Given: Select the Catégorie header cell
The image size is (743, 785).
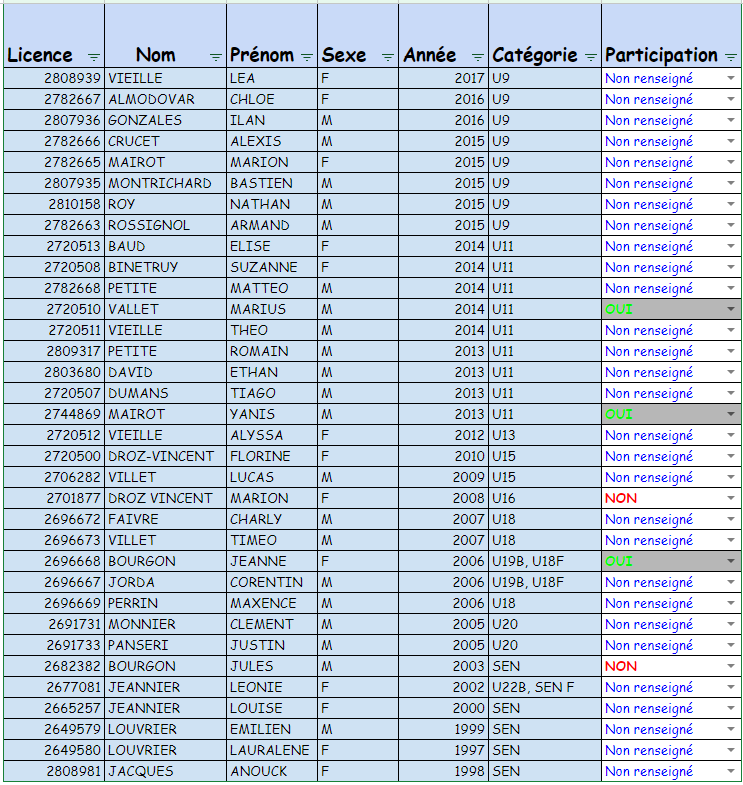Looking at the screenshot, I should (545, 36).
